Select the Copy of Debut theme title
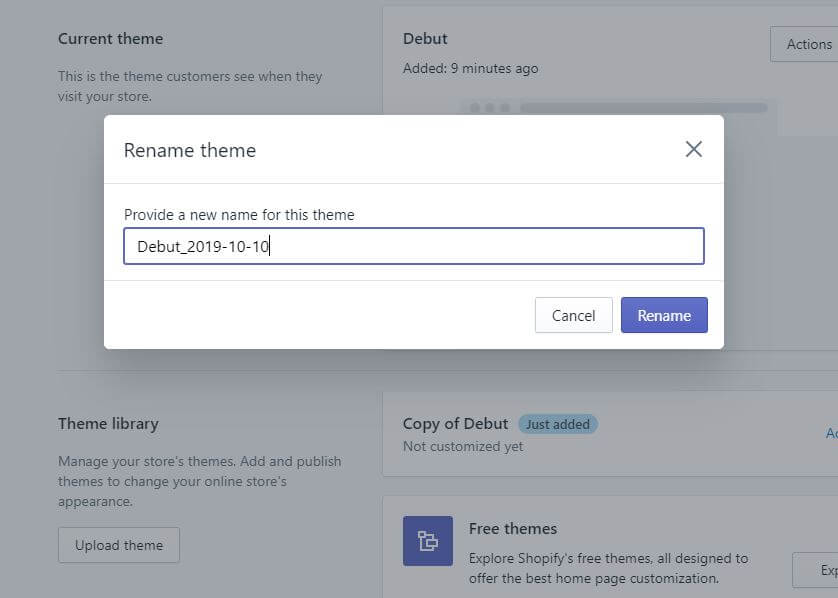This screenshot has height=598, width=838. pos(455,424)
